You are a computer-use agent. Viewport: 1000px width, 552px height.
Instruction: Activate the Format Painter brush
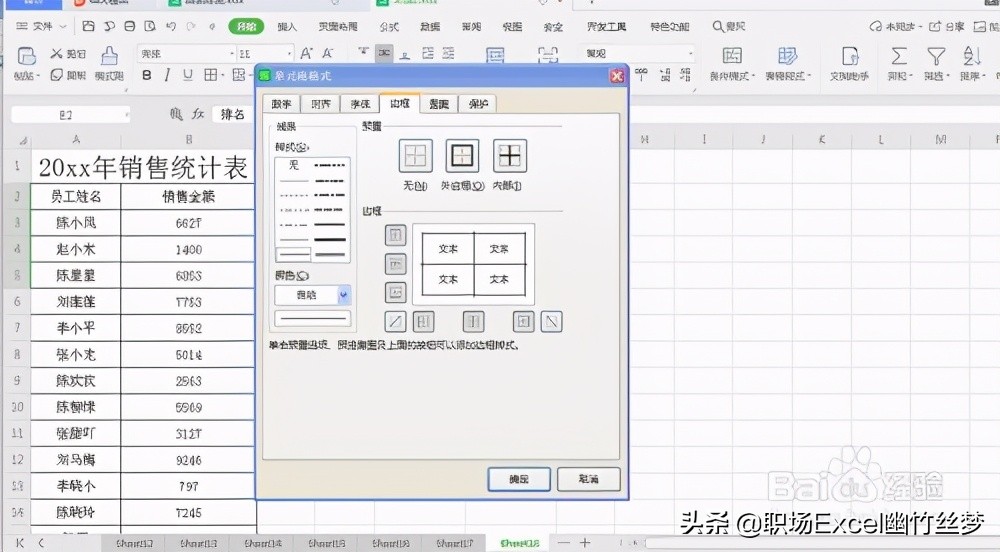(x=110, y=55)
